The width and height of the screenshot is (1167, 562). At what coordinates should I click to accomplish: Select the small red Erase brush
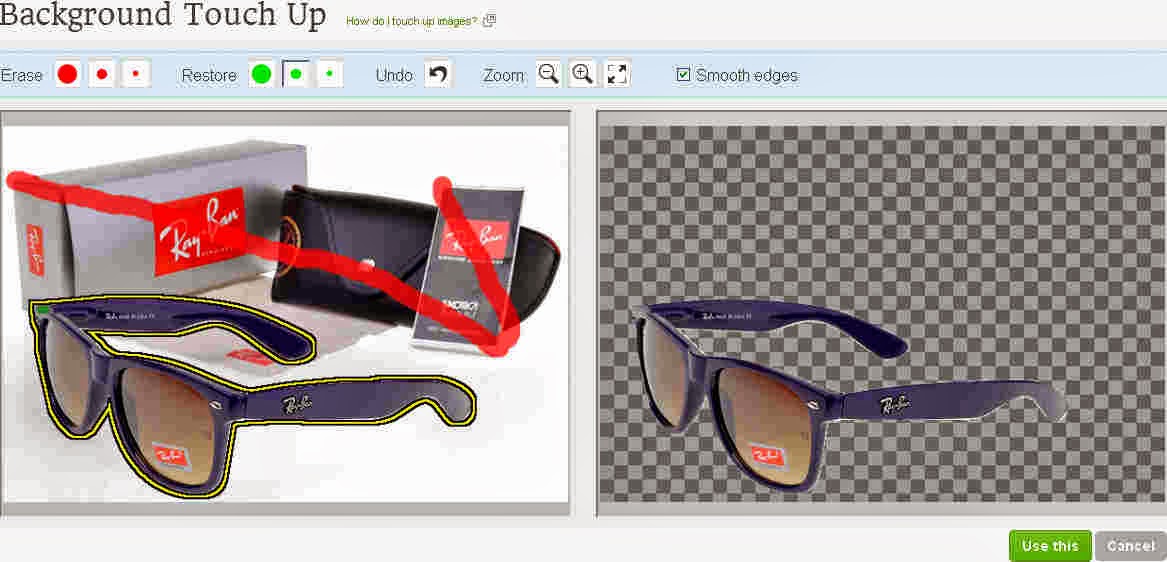136,74
